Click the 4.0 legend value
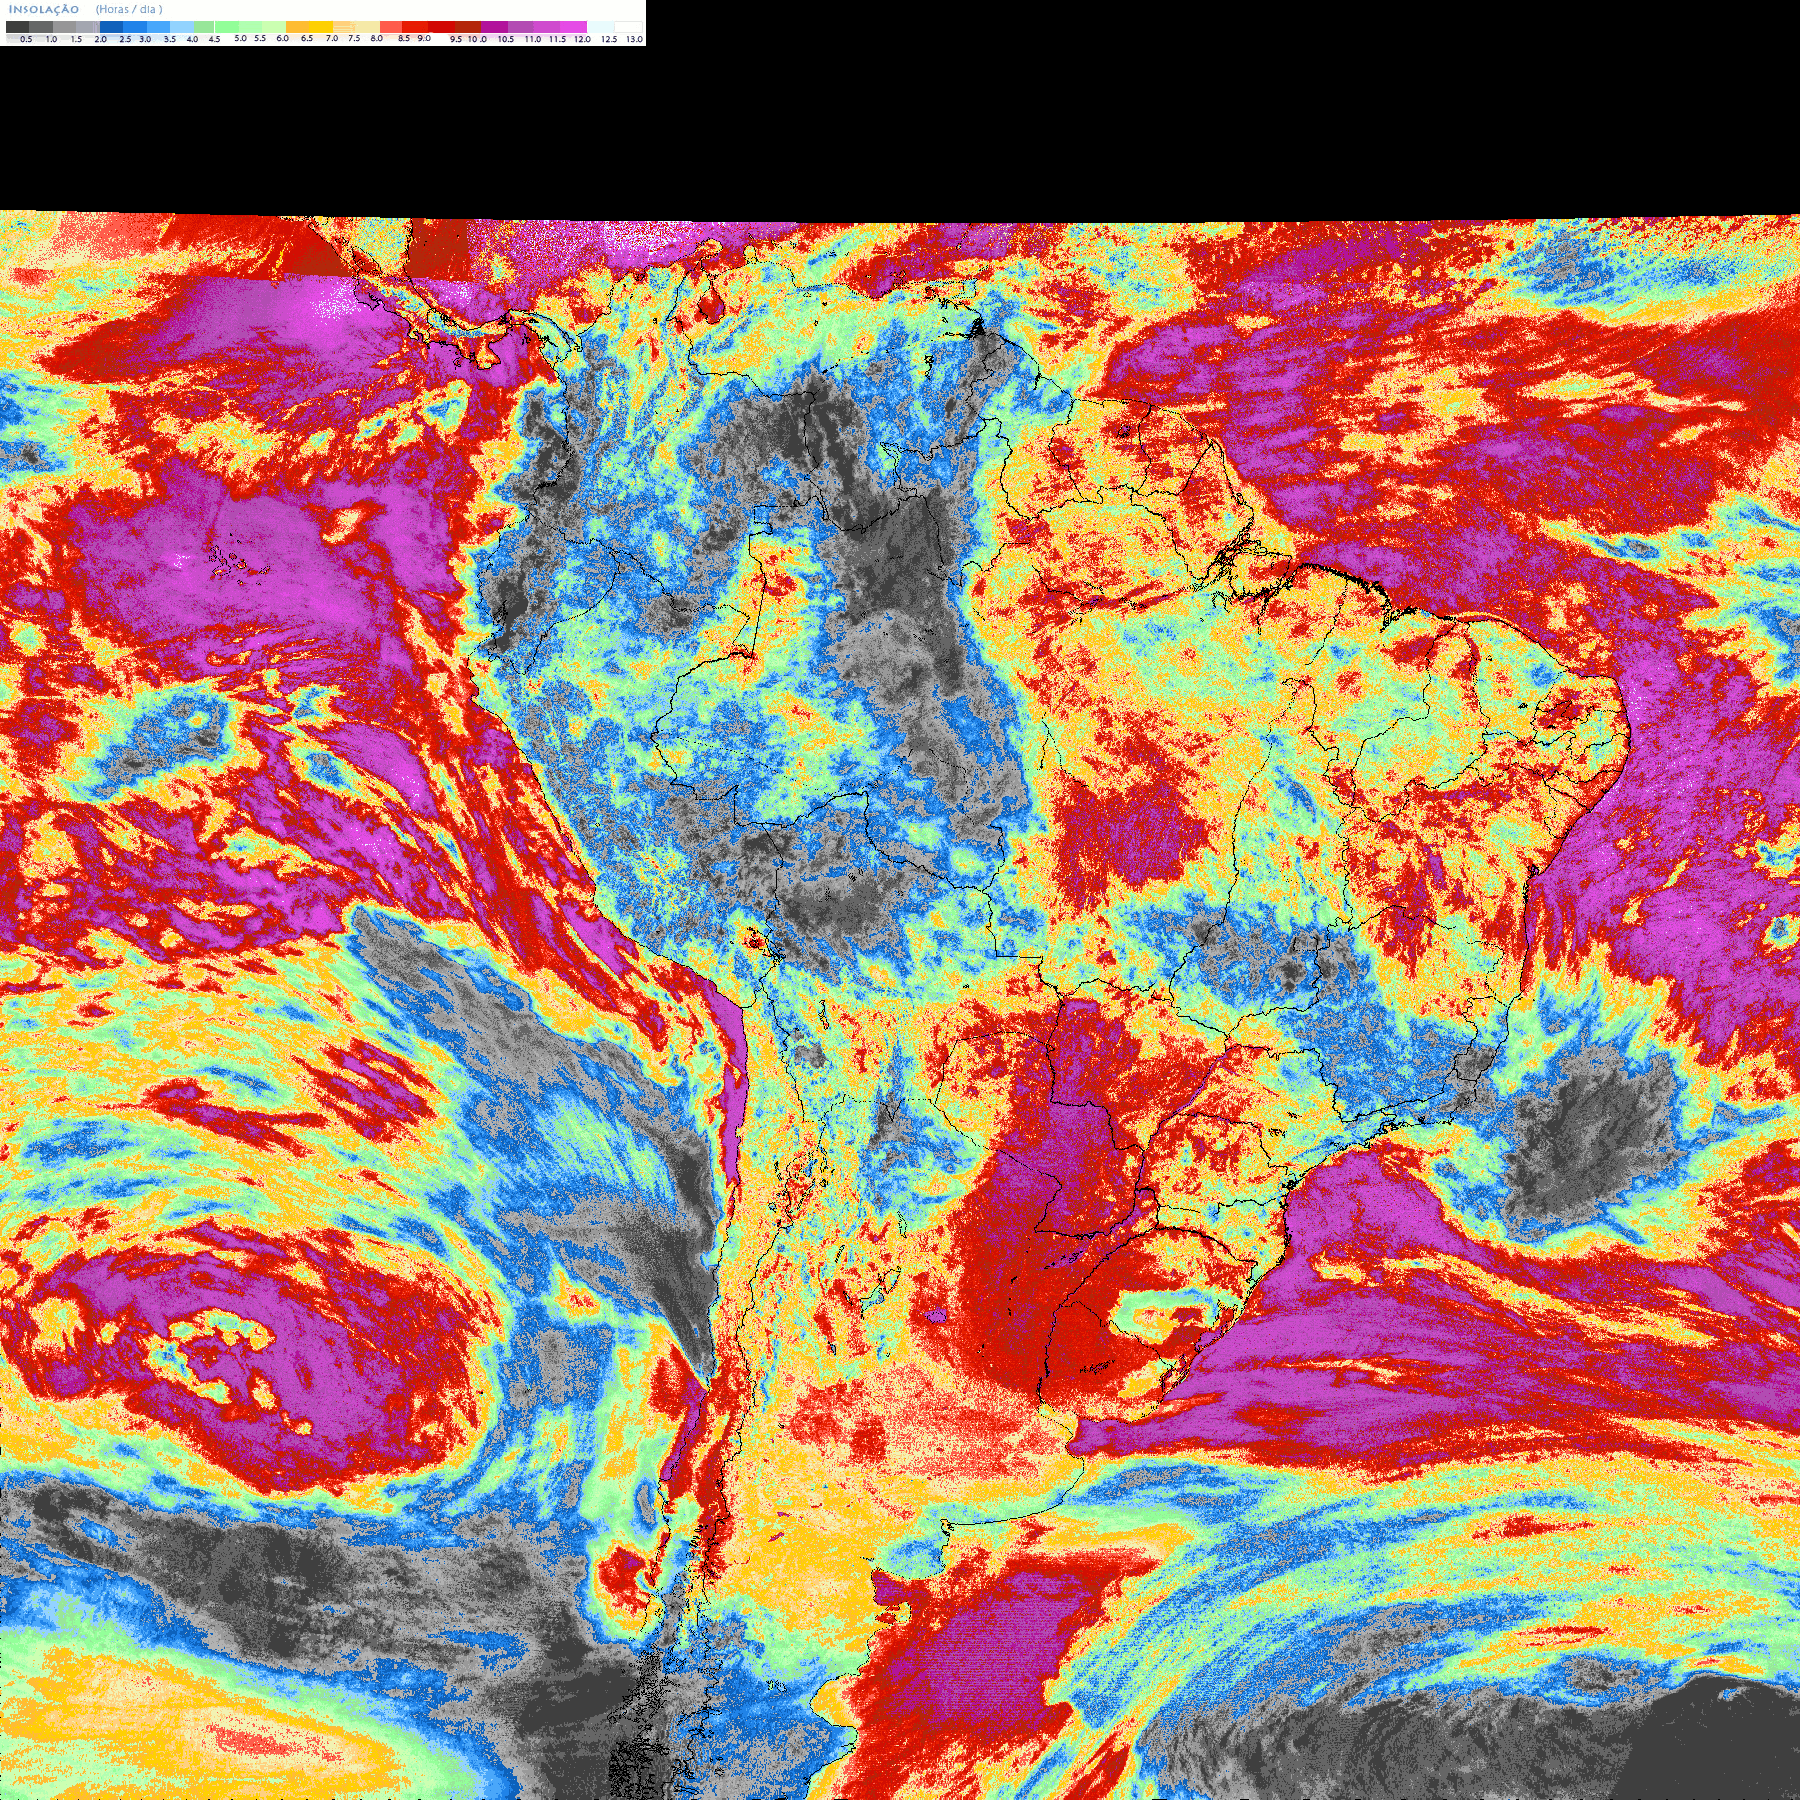This screenshot has width=1800, height=1800. [193, 39]
